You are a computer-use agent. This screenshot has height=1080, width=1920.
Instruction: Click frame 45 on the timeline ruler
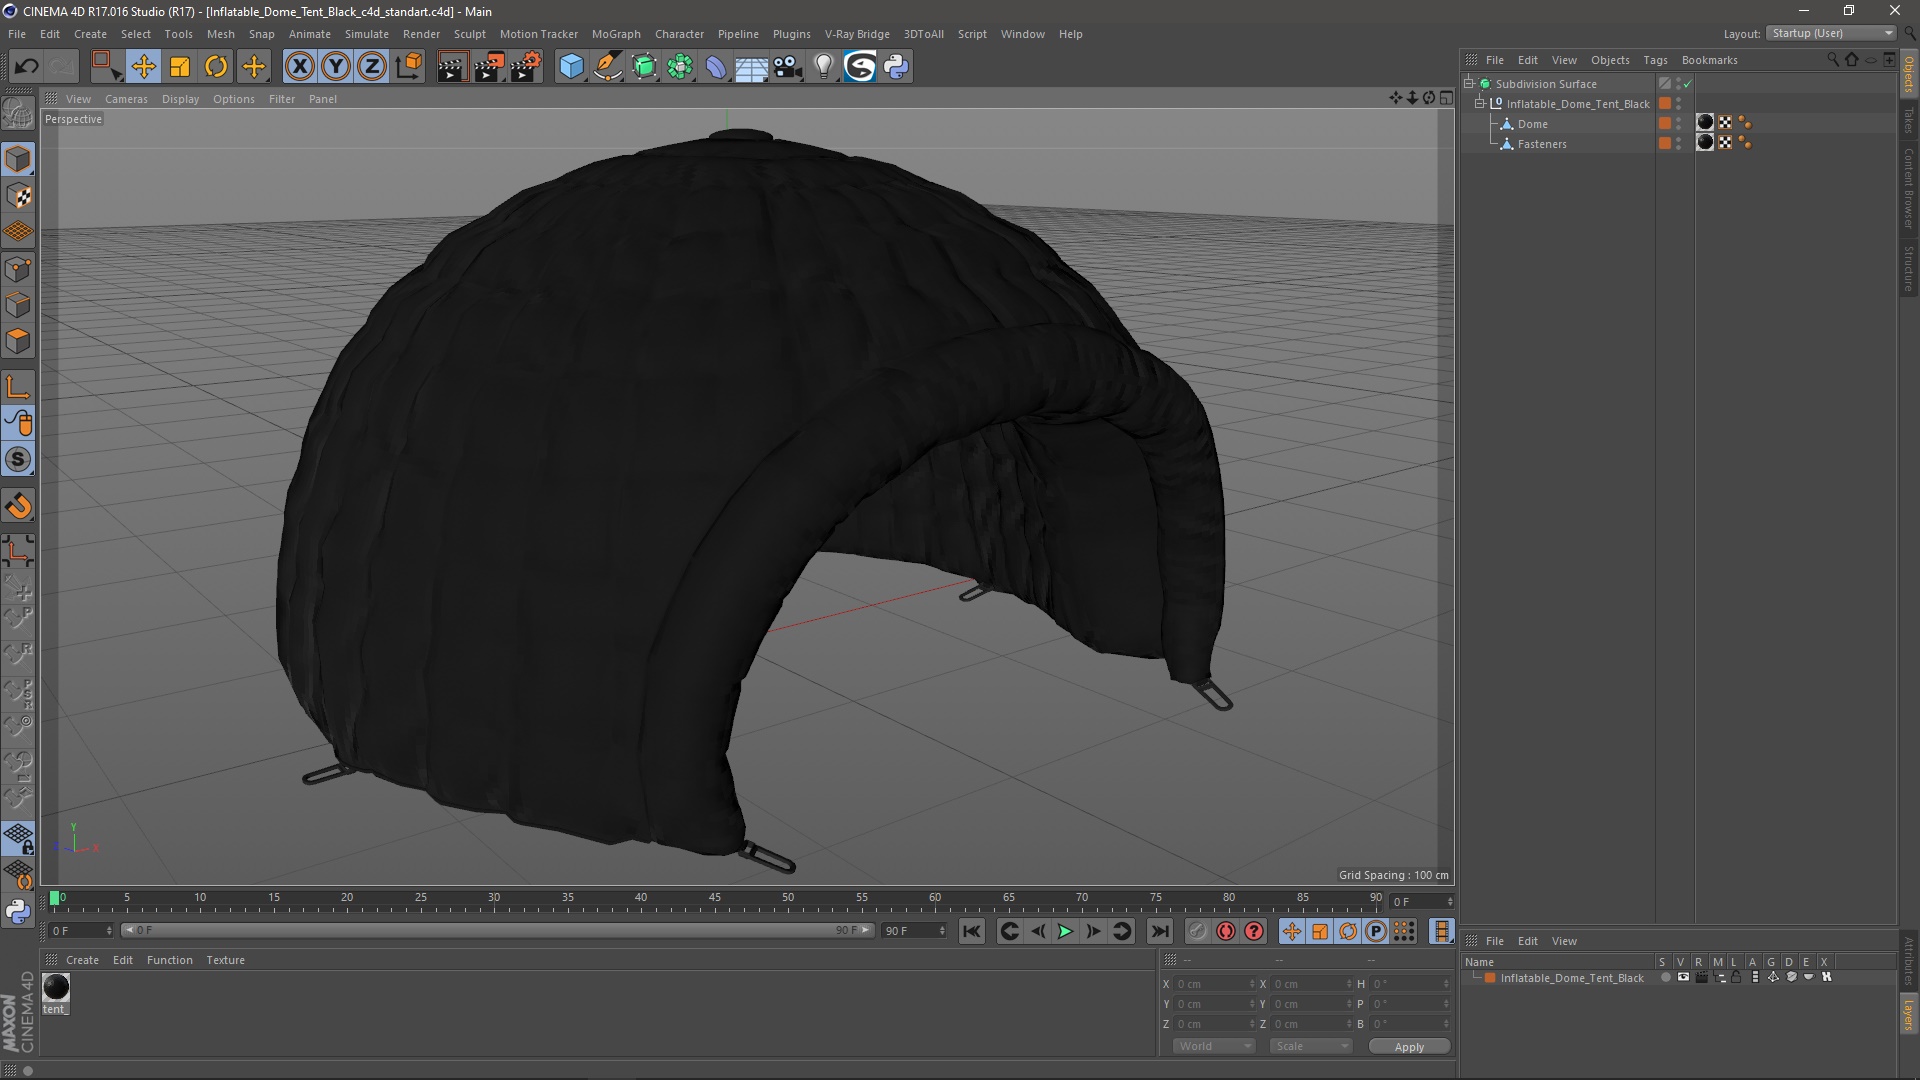pos(714,898)
